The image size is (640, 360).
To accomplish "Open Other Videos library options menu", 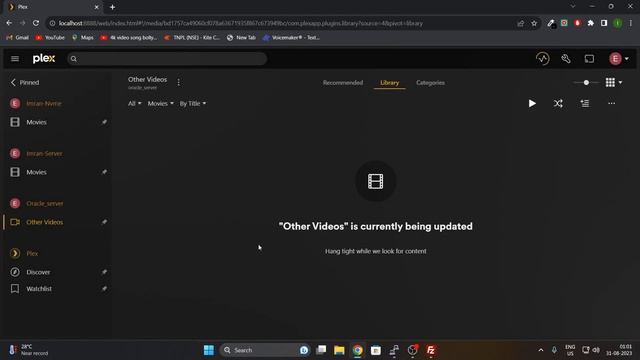I will pos(178,82).
